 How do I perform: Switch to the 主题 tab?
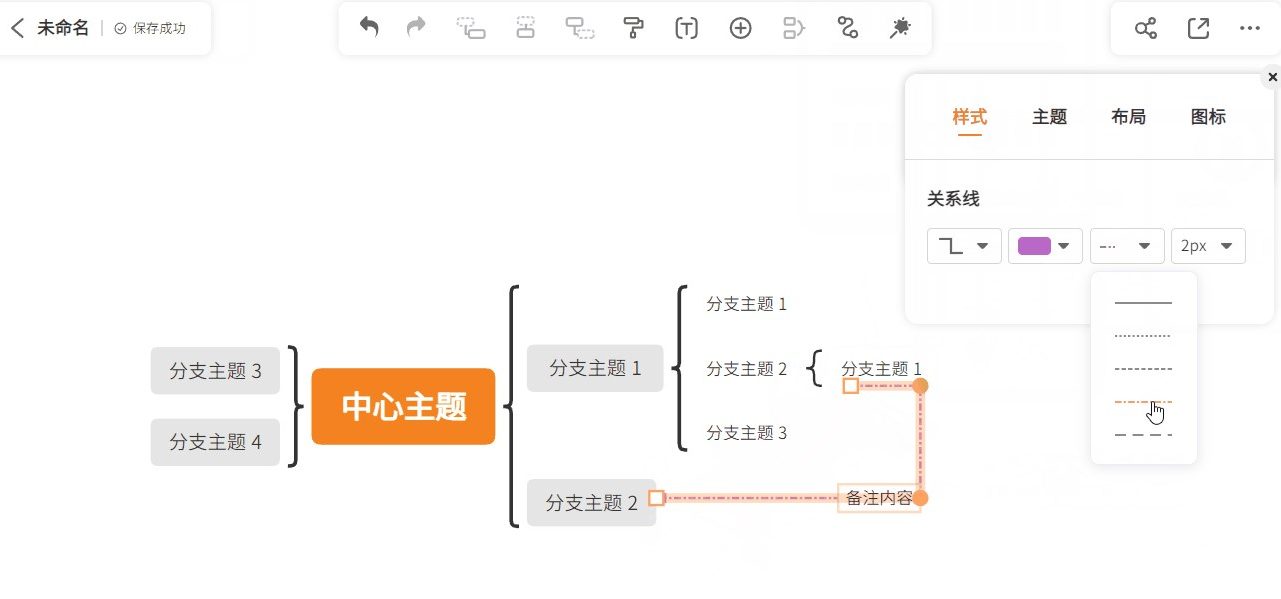coord(1050,117)
